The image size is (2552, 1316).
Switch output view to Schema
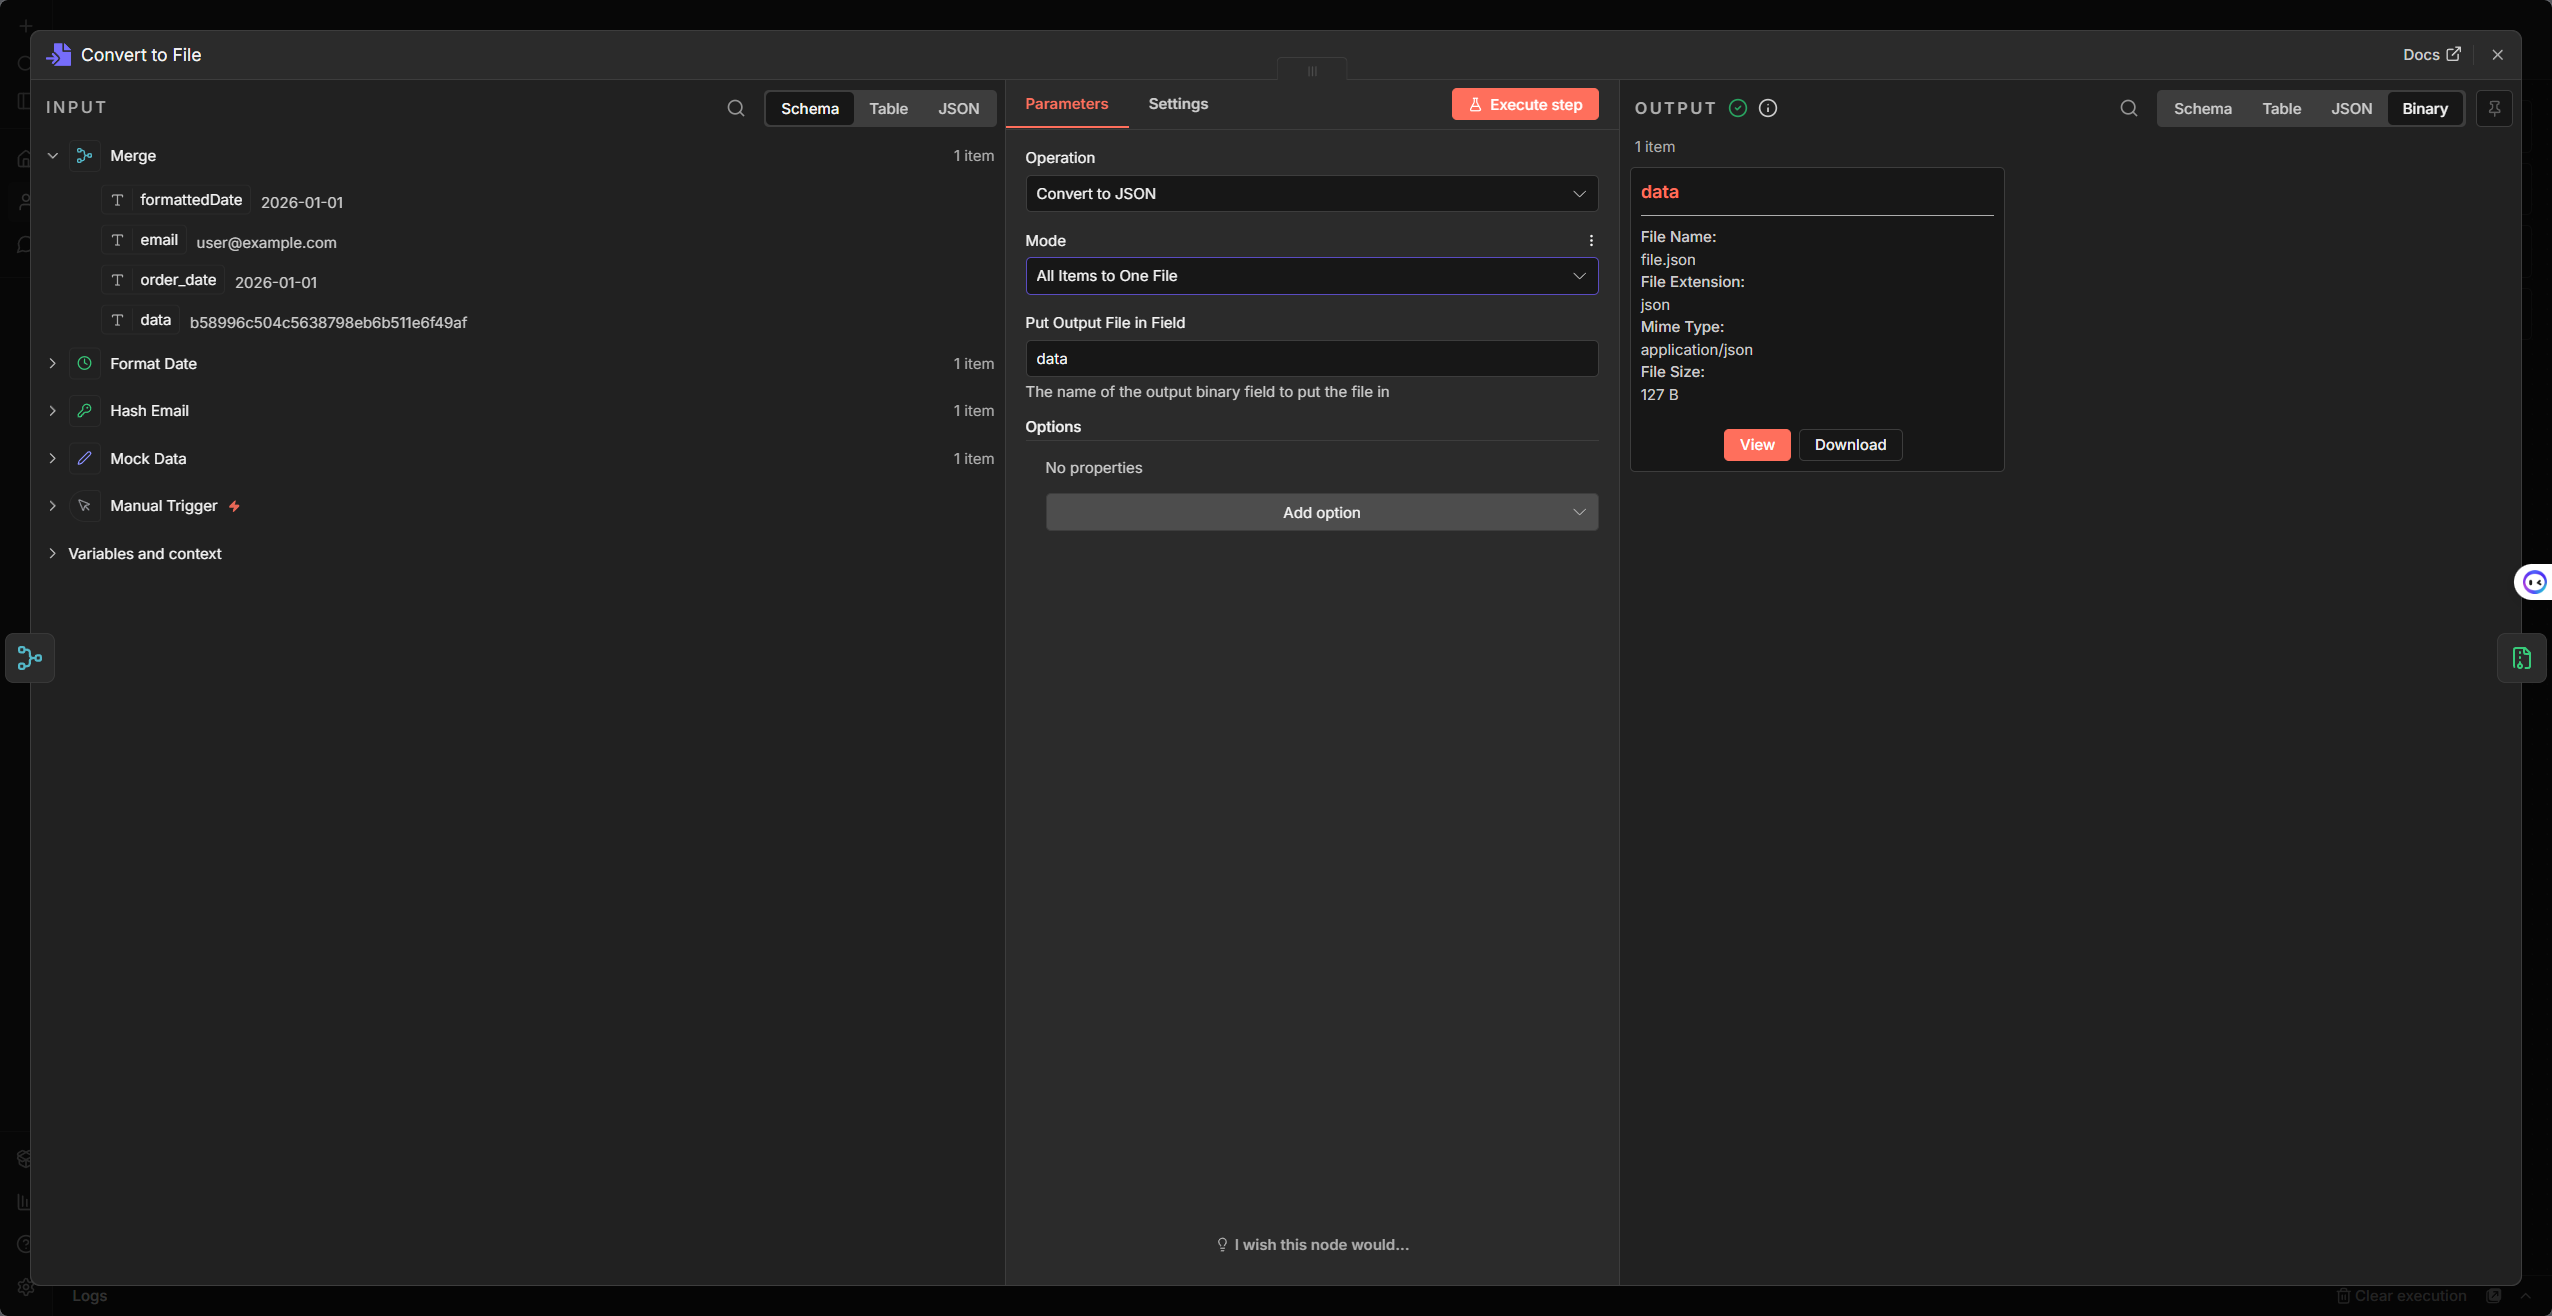tap(2202, 109)
